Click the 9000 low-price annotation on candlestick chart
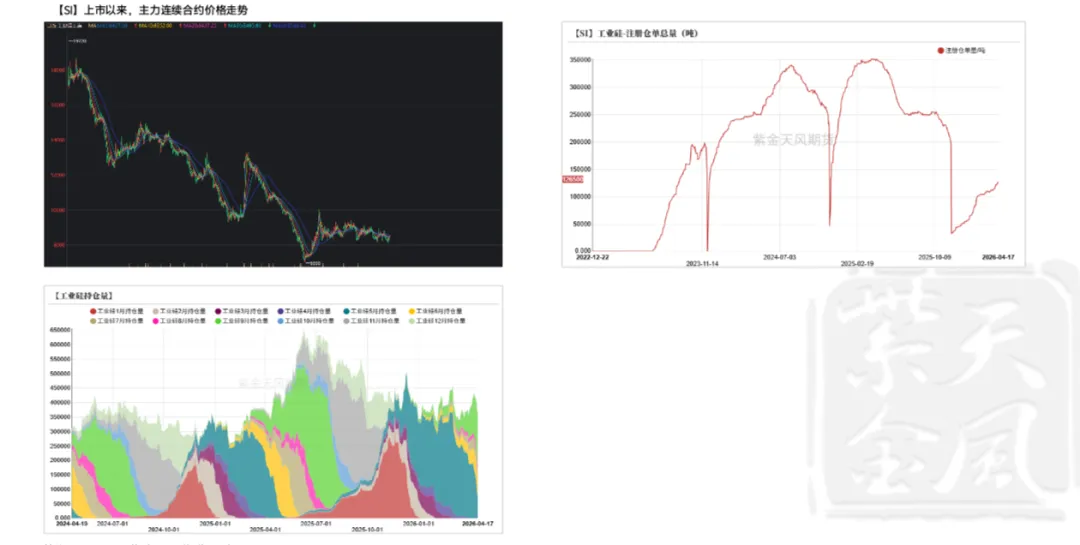Viewport: 1080px width, 545px height. (x=313, y=263)
